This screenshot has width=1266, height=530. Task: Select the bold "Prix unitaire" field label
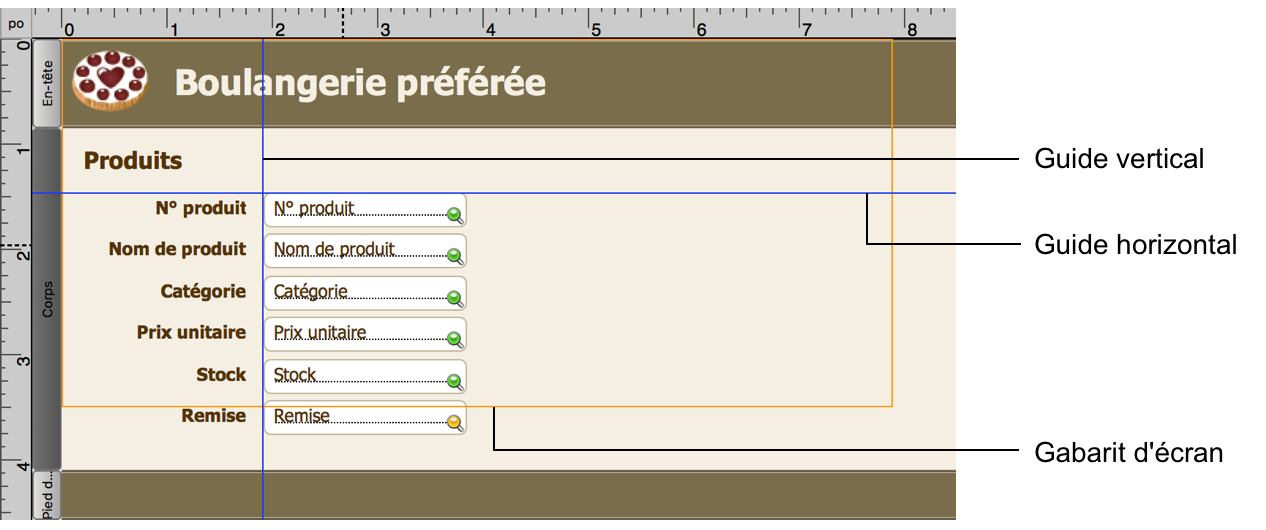[x=191, y=332]
